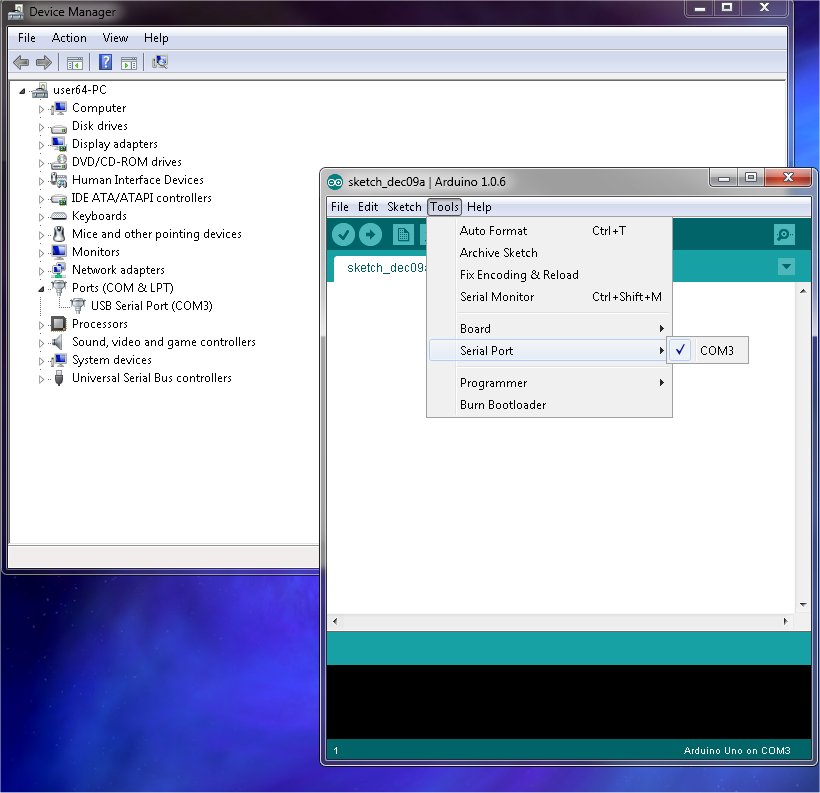Click 'Arduino Uno on COM3' status text
Viewport: 820px width, 793px height.
[736, 750]
